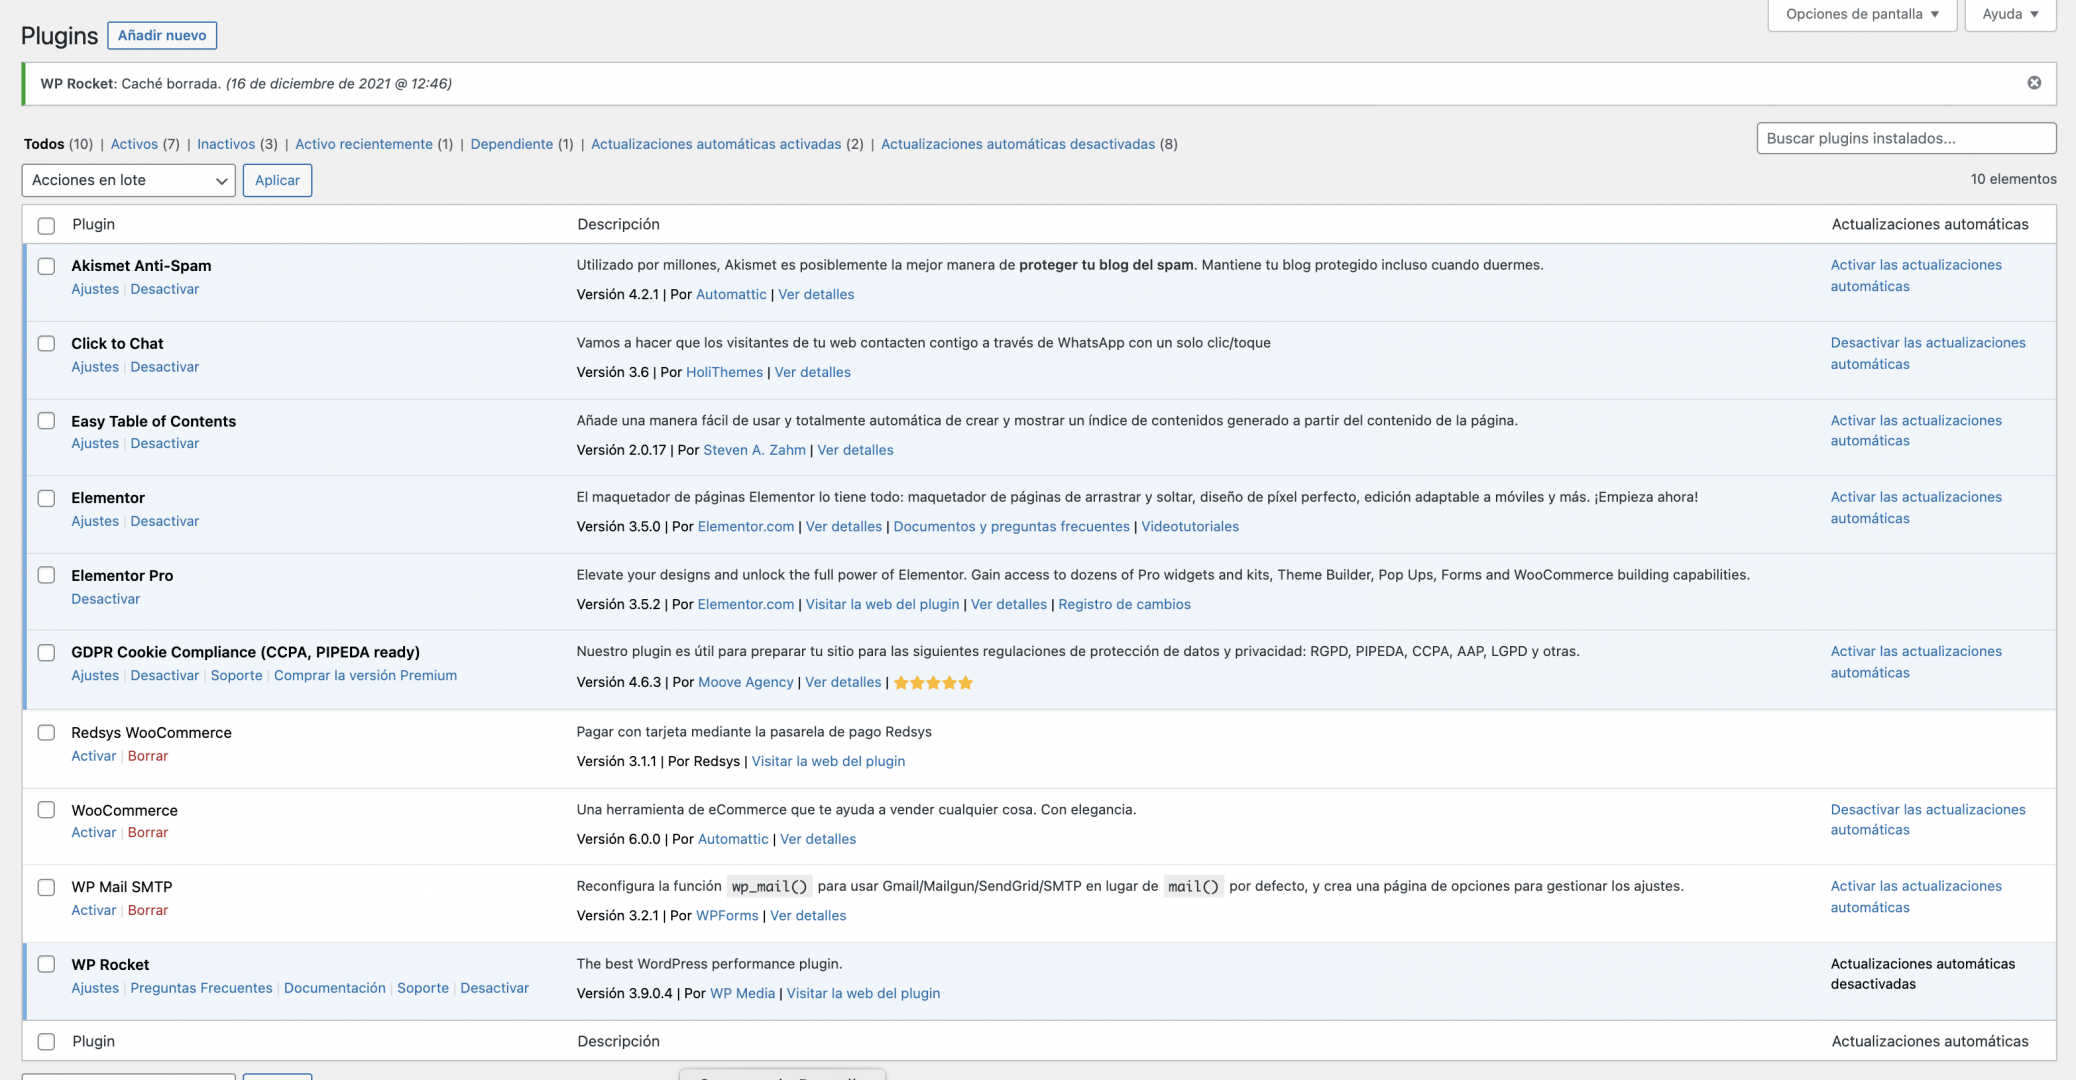This screenshot has height=1080, width=2076.
Task: Filter by Inactivos plugins
Action: tap(226, 144)
